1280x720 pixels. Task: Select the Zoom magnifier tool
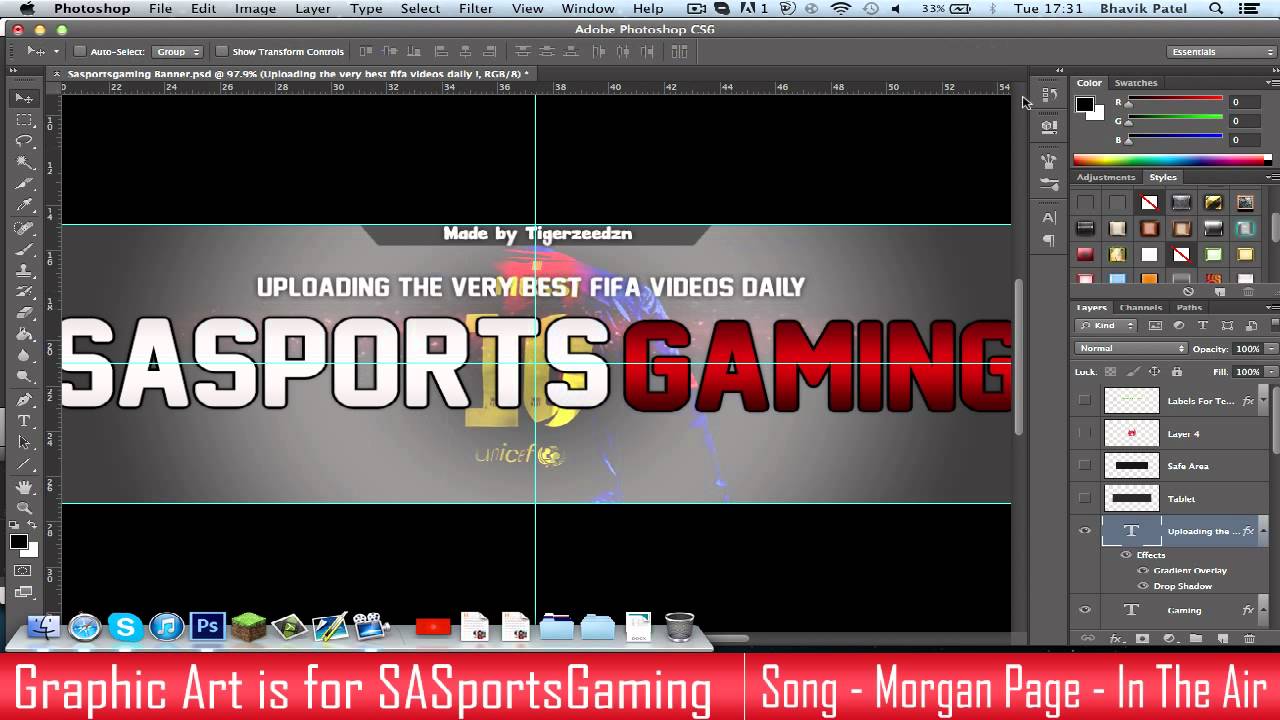pos(24,508)
